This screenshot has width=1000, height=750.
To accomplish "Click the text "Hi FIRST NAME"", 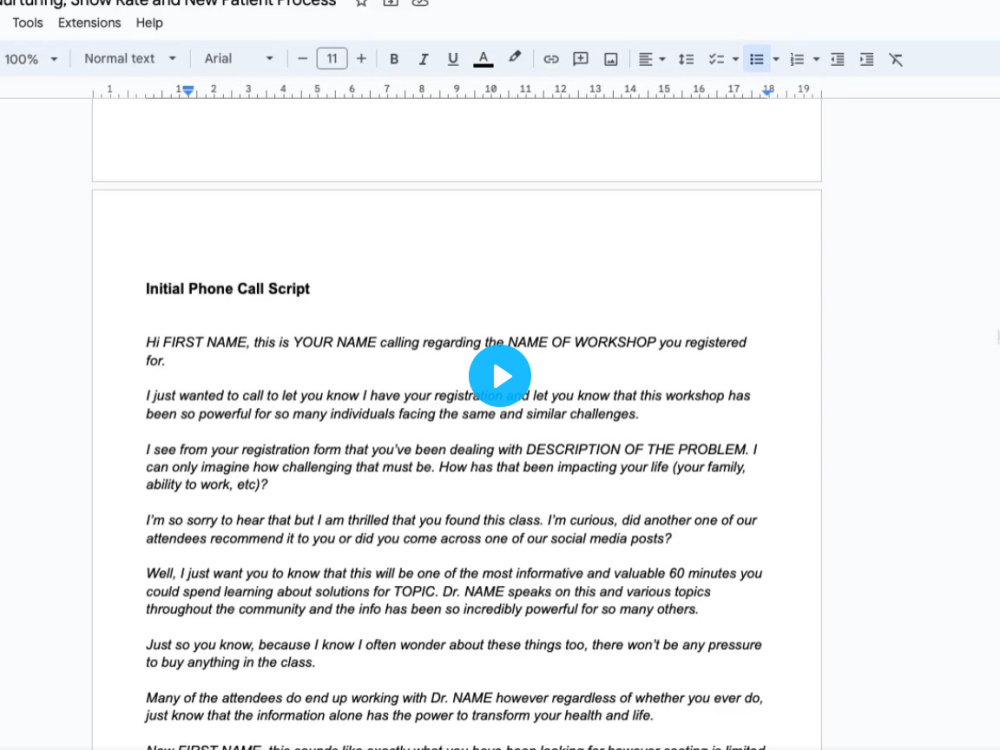I will (197, 342).
